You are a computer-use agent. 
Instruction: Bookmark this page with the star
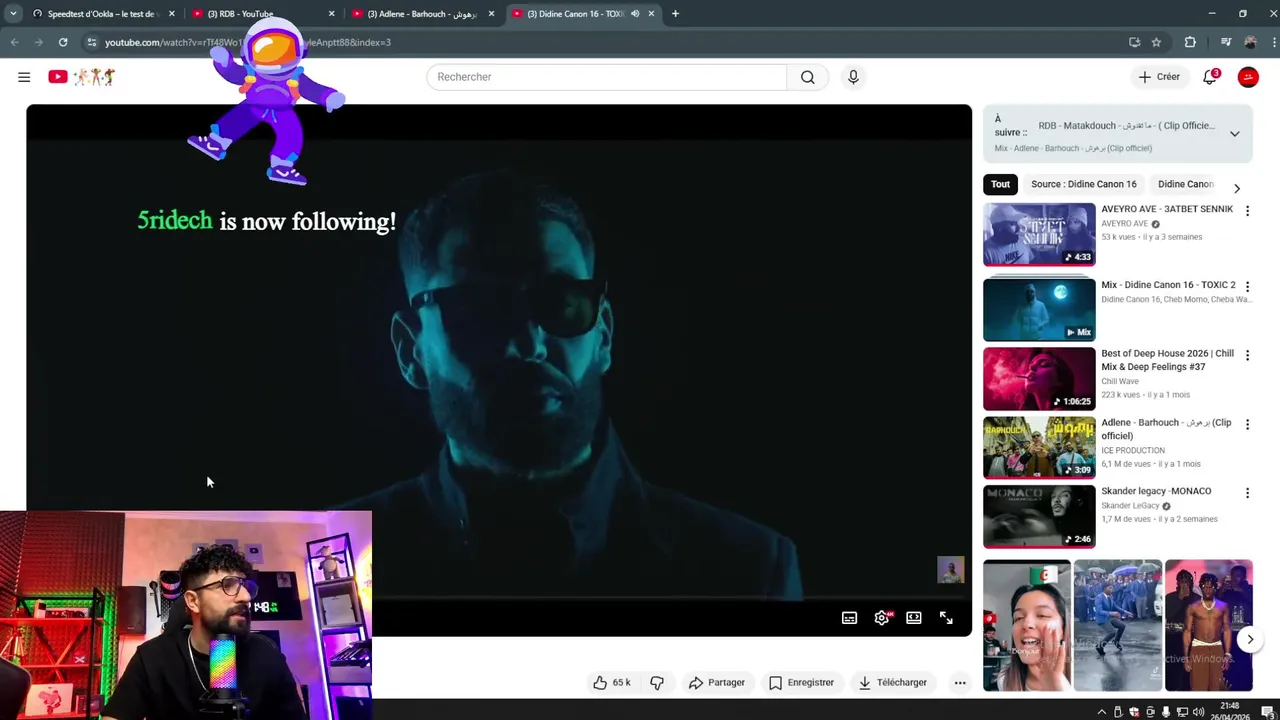tap(1156, 42)
